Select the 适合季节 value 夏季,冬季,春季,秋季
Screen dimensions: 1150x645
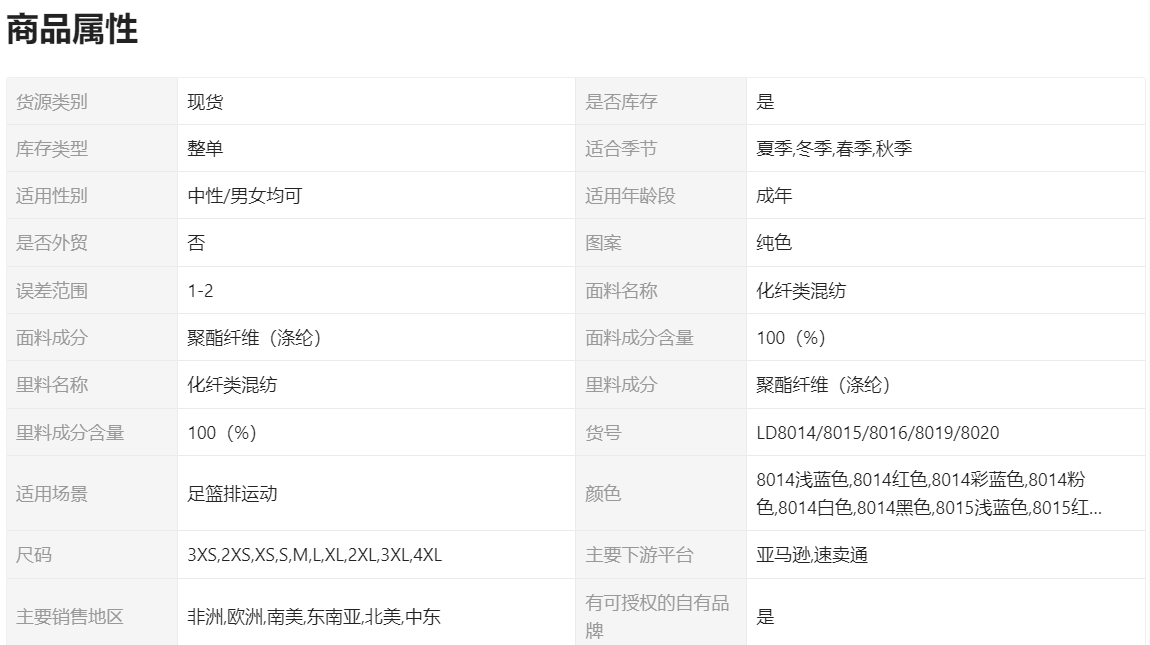(834, 149)
